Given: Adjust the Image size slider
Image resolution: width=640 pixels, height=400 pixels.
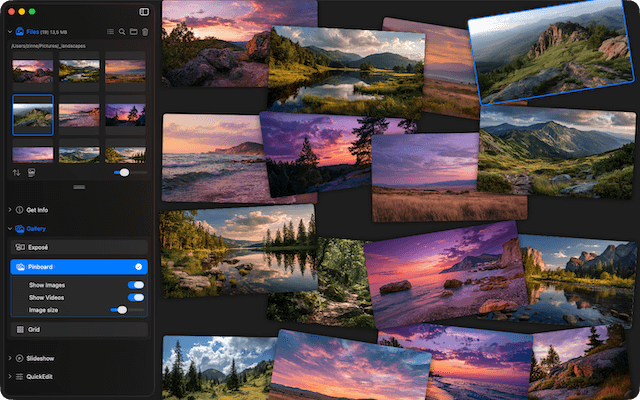Looking at the screenshot, I should [122, 310].
